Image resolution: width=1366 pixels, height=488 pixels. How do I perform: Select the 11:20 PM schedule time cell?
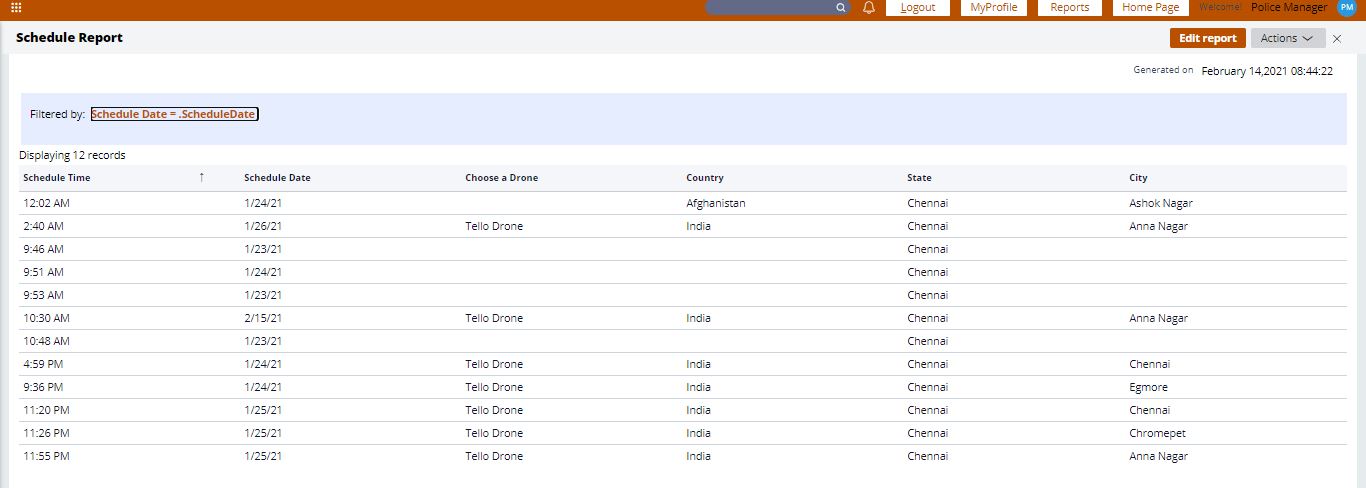tap(46, 410)
